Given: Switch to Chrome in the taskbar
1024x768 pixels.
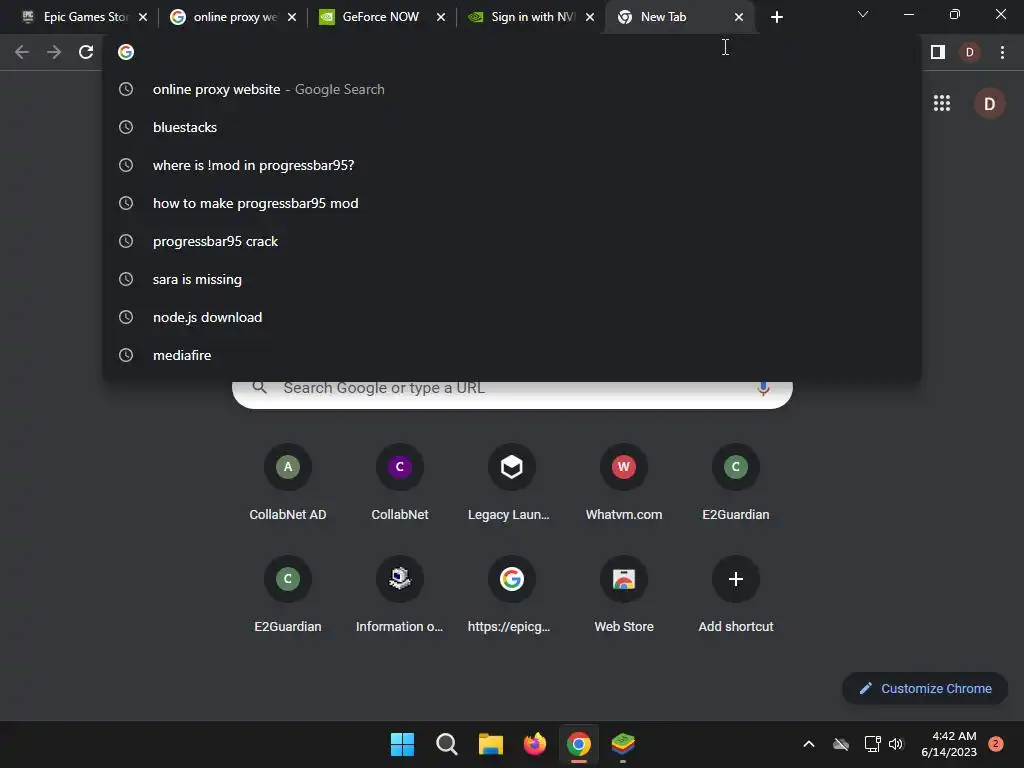Looking at the screenshot, I should tap(579, 744).
